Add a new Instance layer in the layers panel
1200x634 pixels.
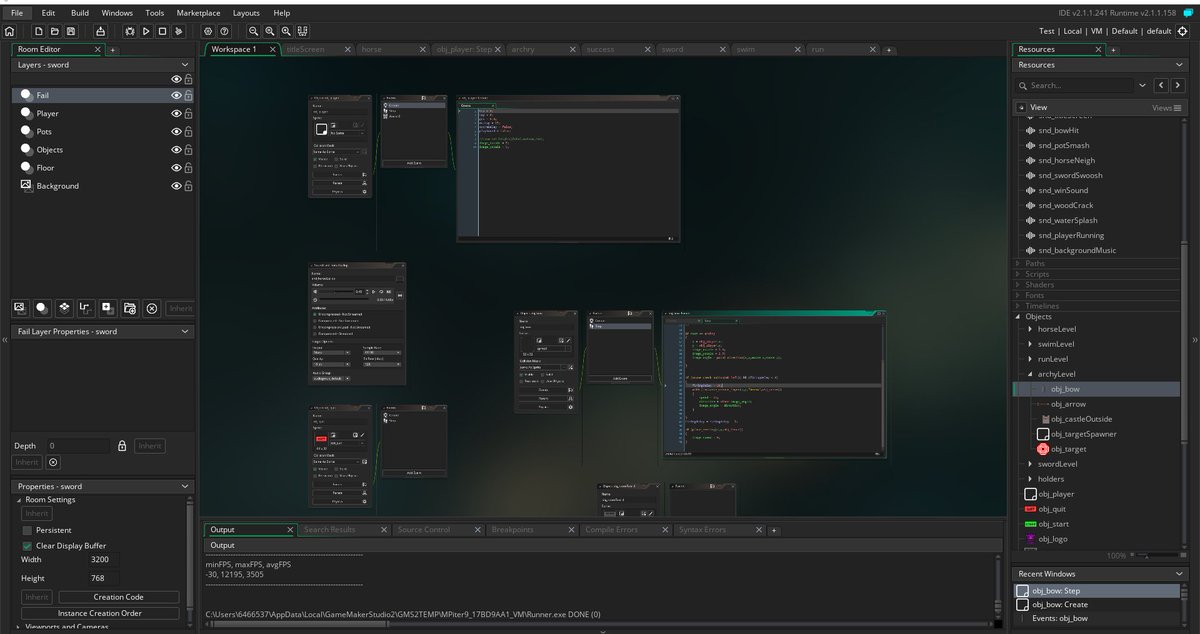pyautogui.click(x=41, y=308)
